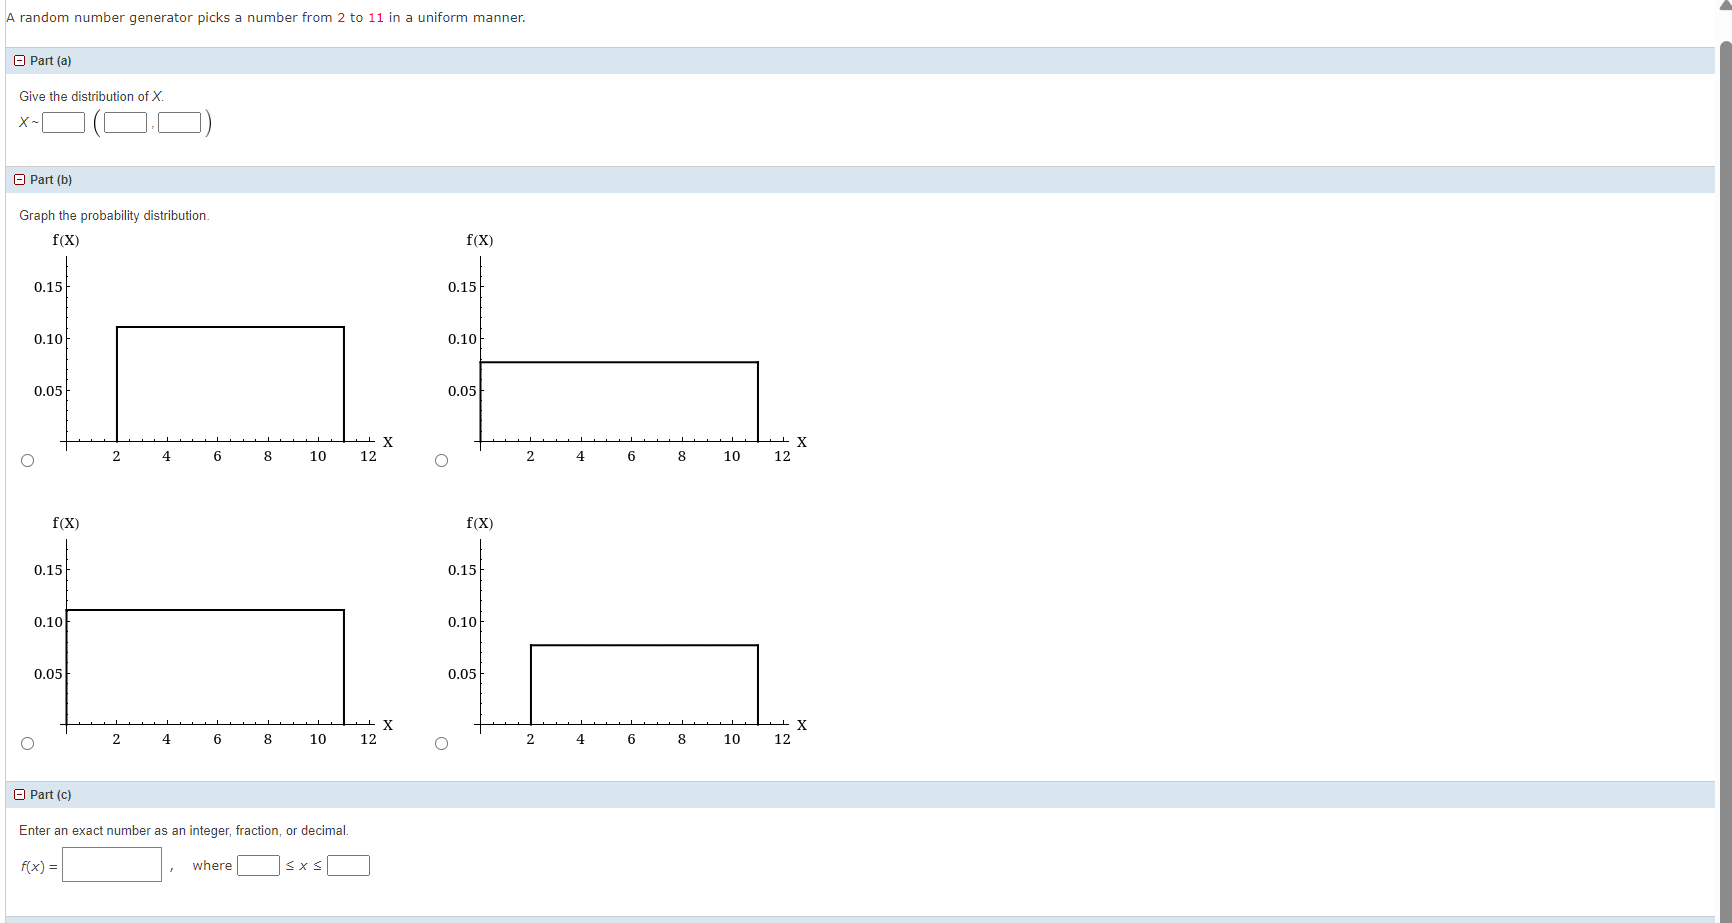The height and width of the screenshot is (923, 1732).
Task: Select graph with rectangle from 0 to 11 at 0.075
Action: point(441,461)
